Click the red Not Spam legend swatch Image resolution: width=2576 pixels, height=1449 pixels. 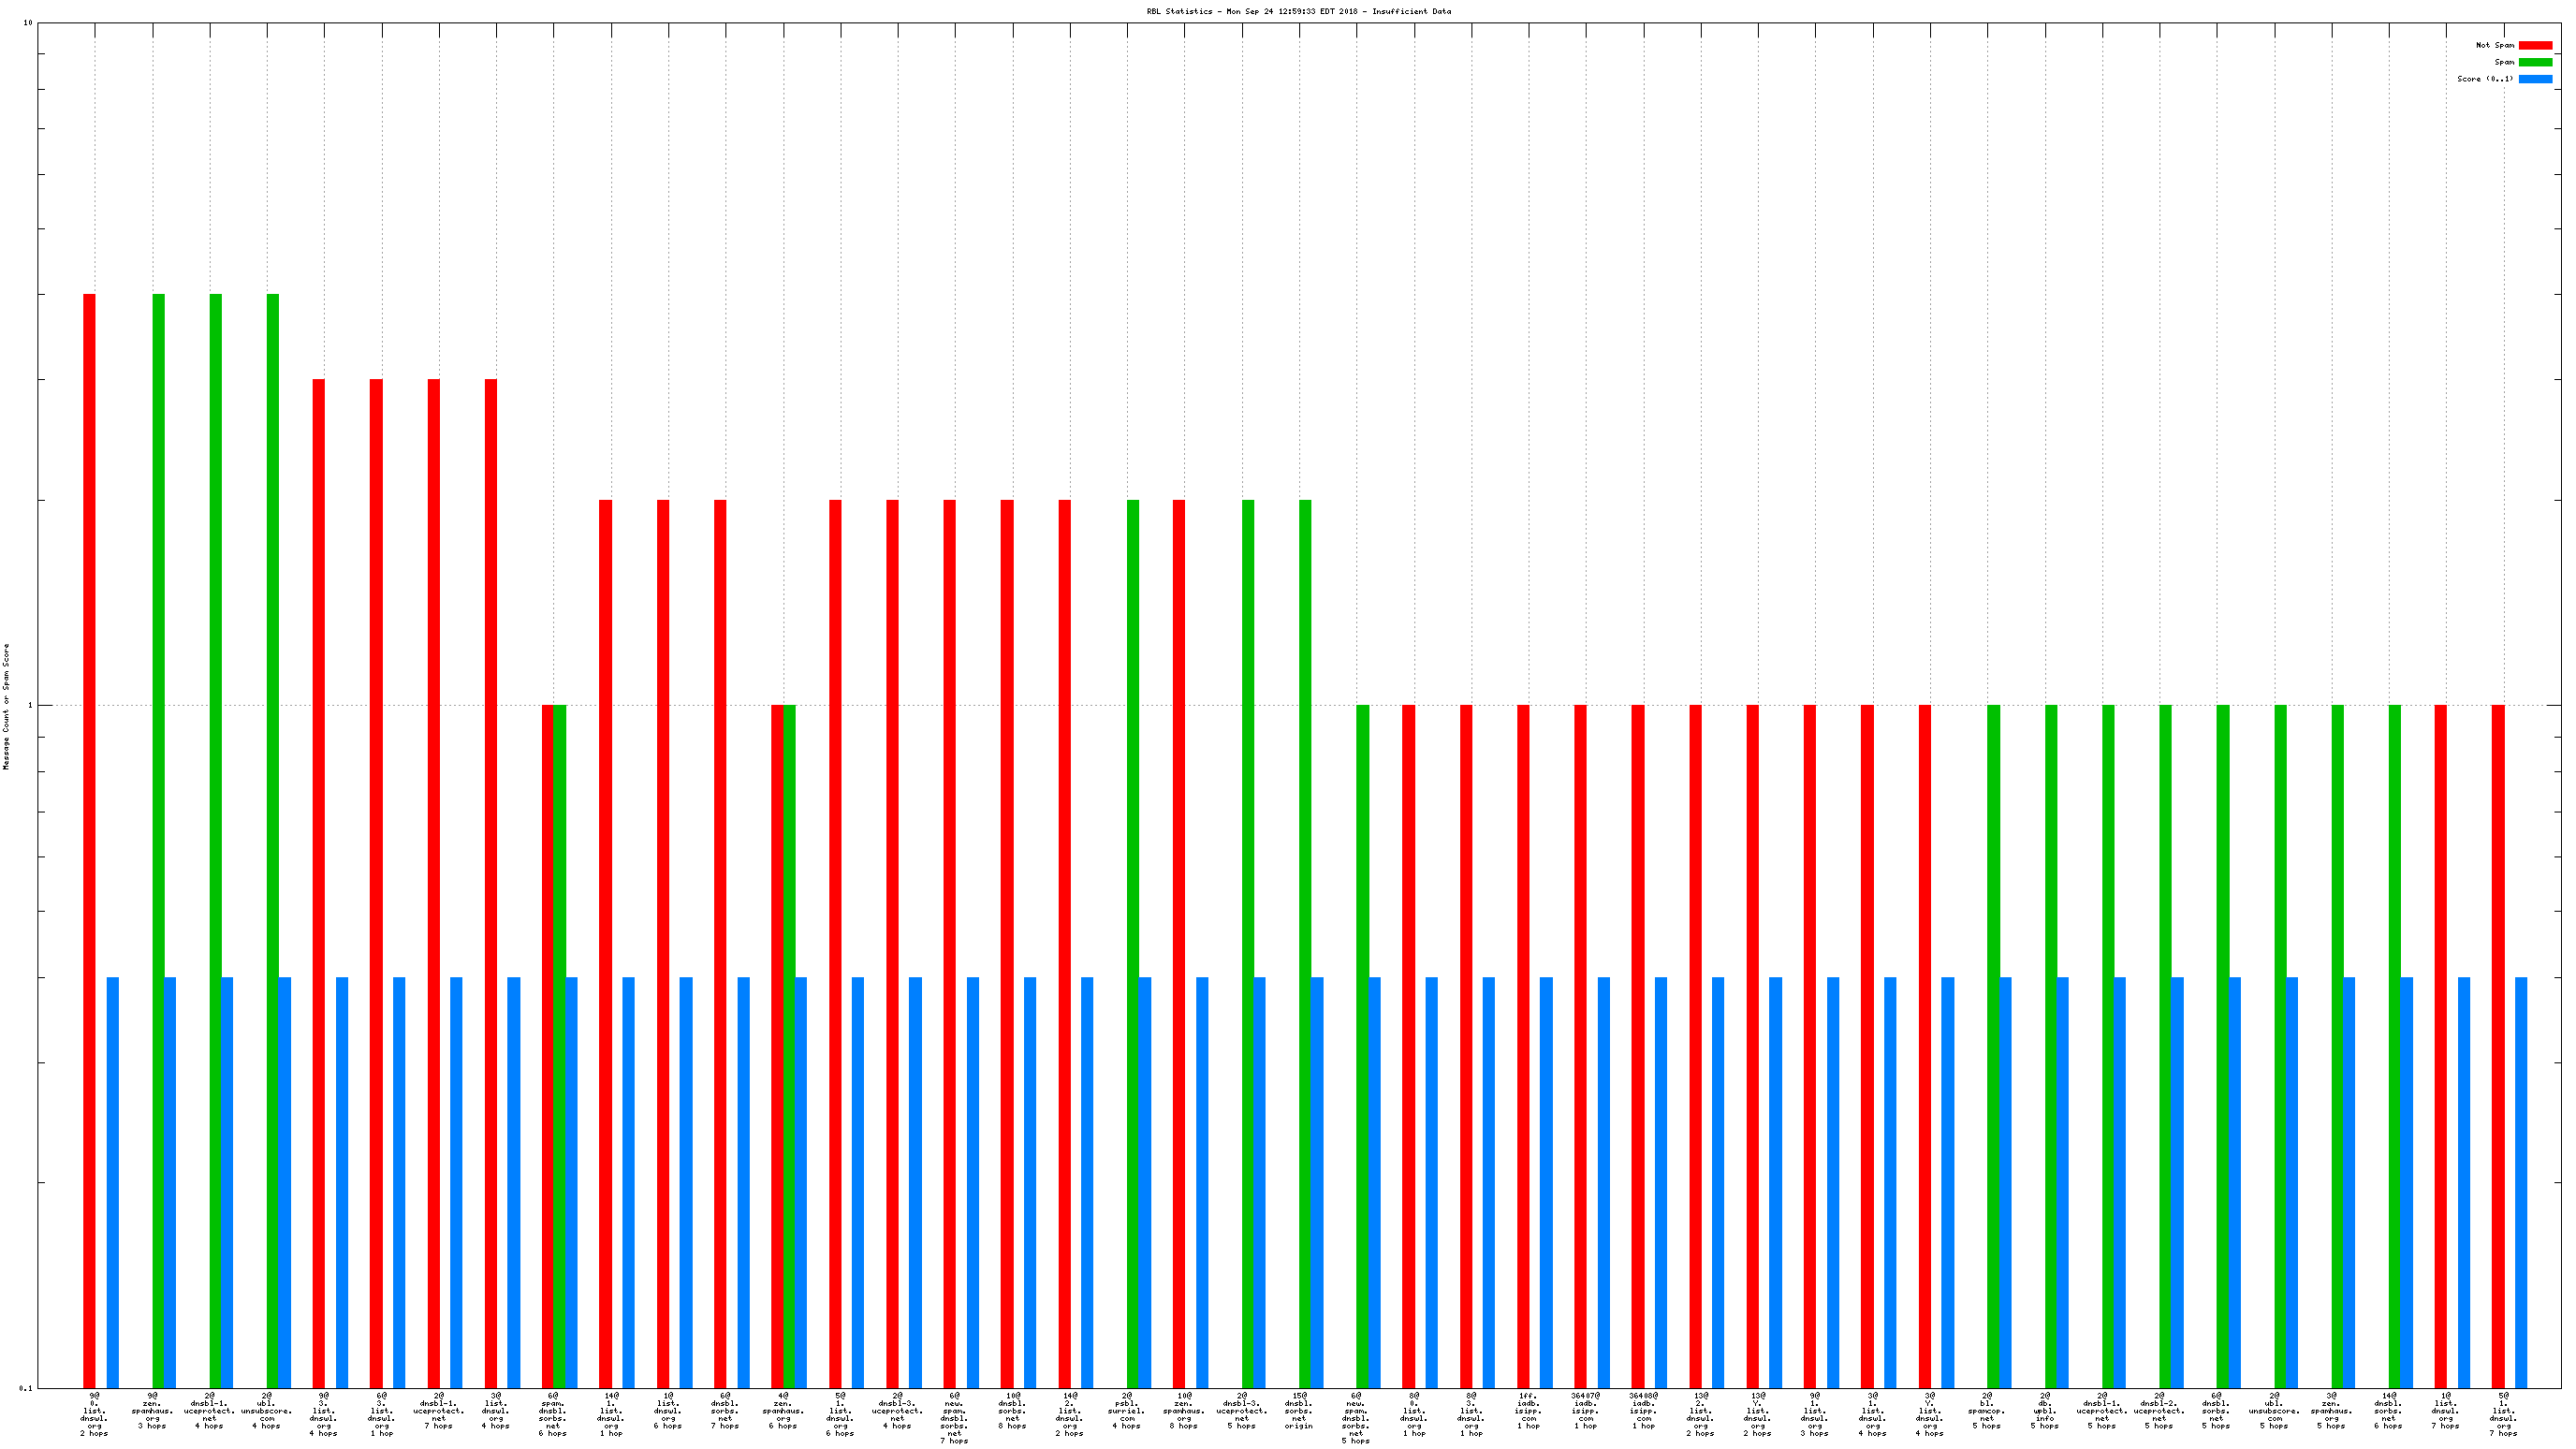2535,45
